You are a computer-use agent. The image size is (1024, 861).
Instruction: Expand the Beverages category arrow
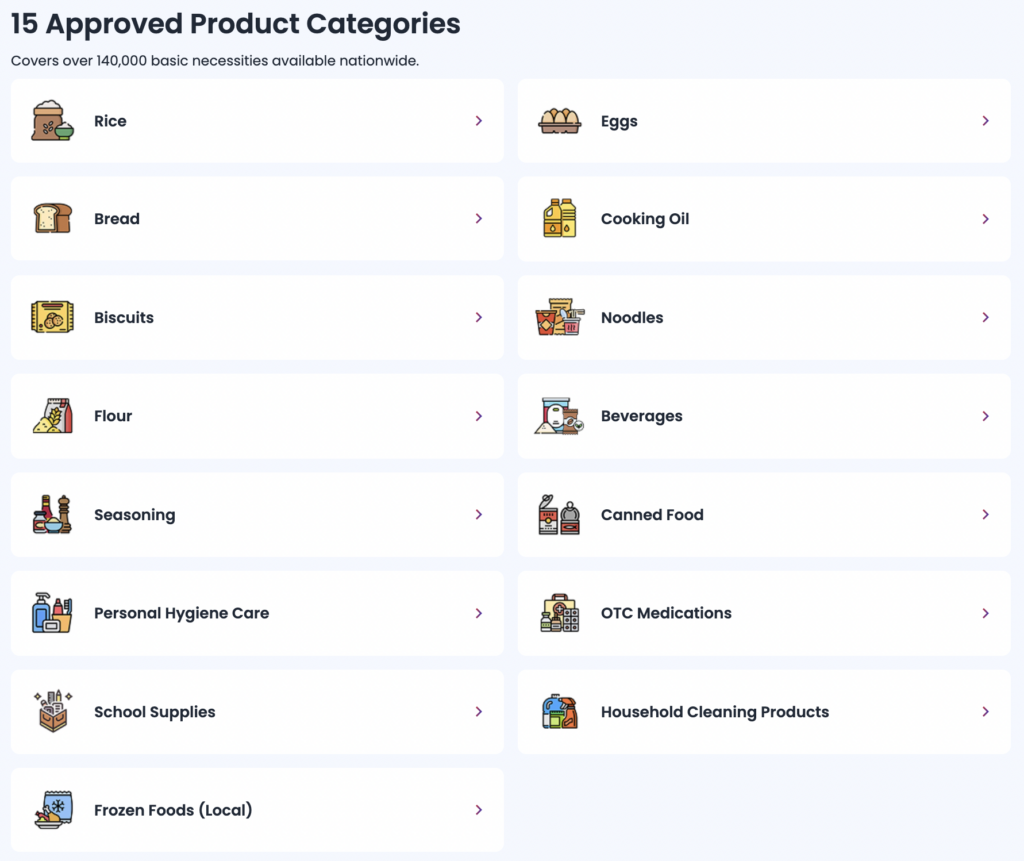986,416
